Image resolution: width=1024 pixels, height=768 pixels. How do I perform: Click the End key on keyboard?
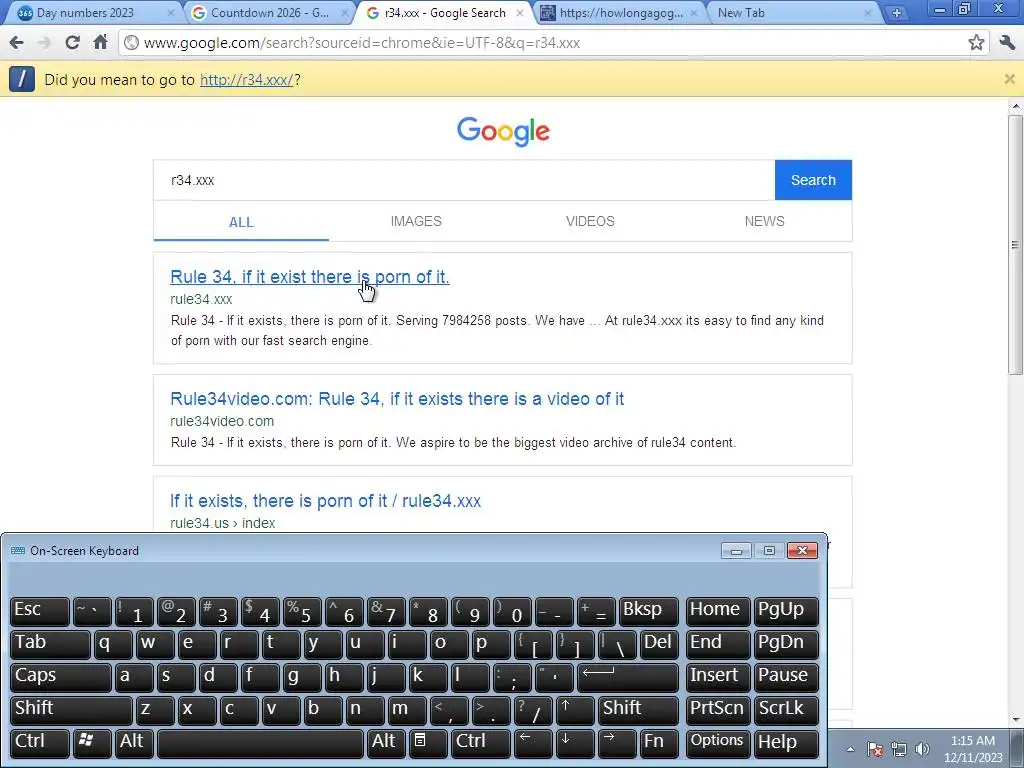pos(718,644)
